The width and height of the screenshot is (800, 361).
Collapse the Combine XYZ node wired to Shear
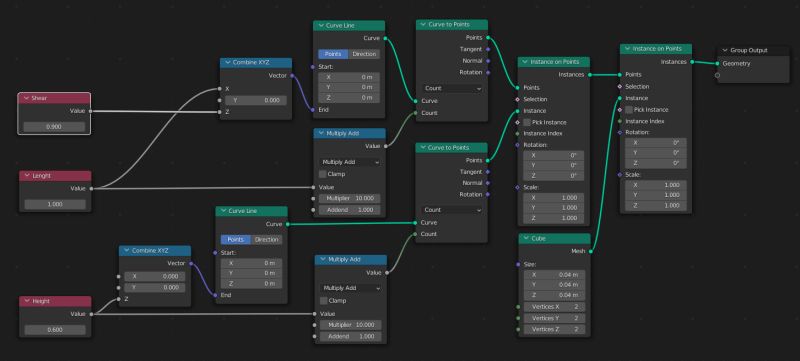[x=227, y=63]
